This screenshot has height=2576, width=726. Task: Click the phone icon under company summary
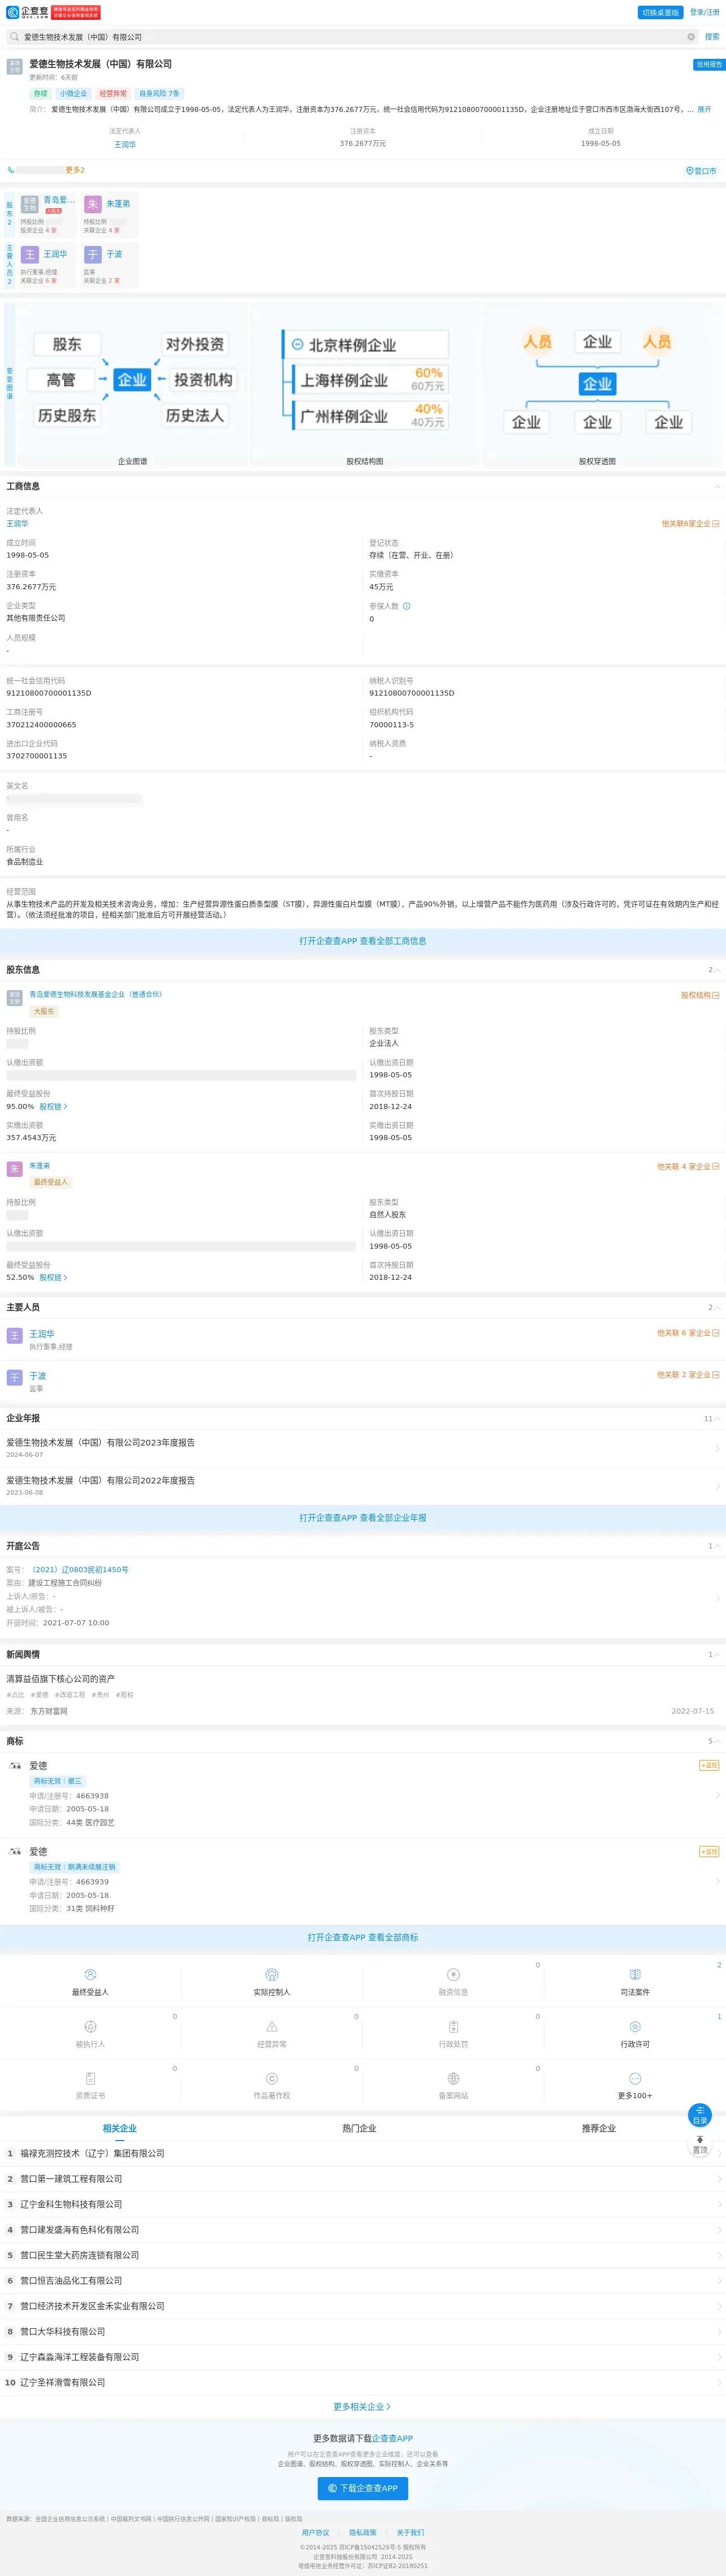pos(11,170)
